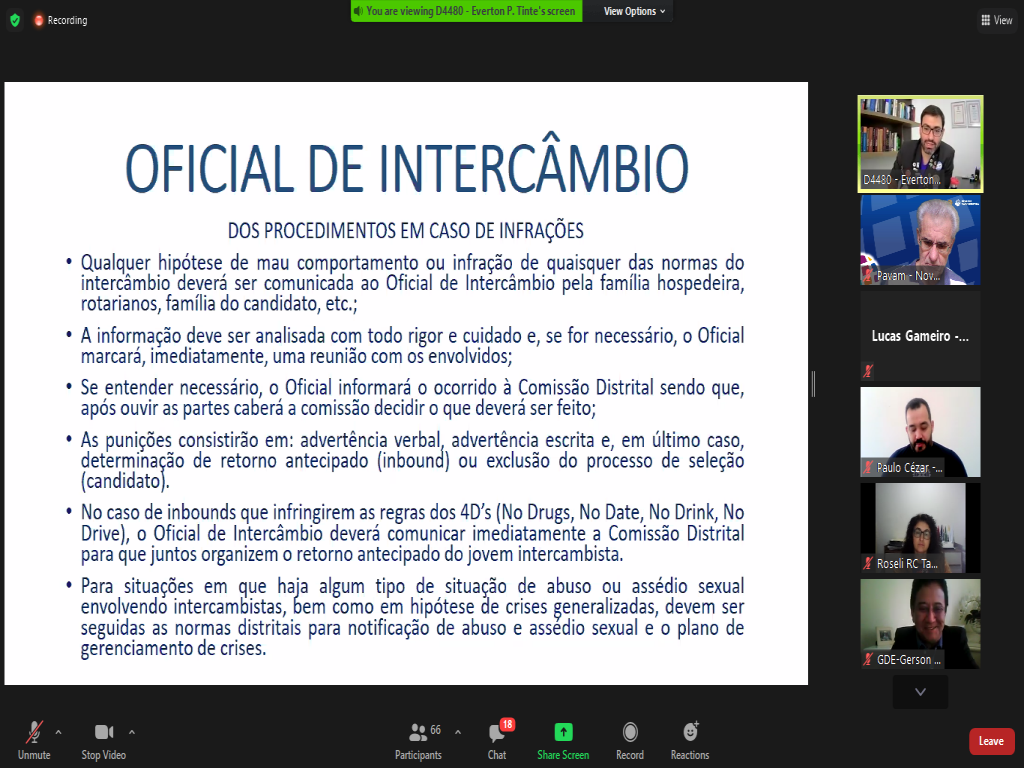Viewport: 1024px width, 768px height.
Task: Open the Participants panel
Action: click(x=418, y=740)
